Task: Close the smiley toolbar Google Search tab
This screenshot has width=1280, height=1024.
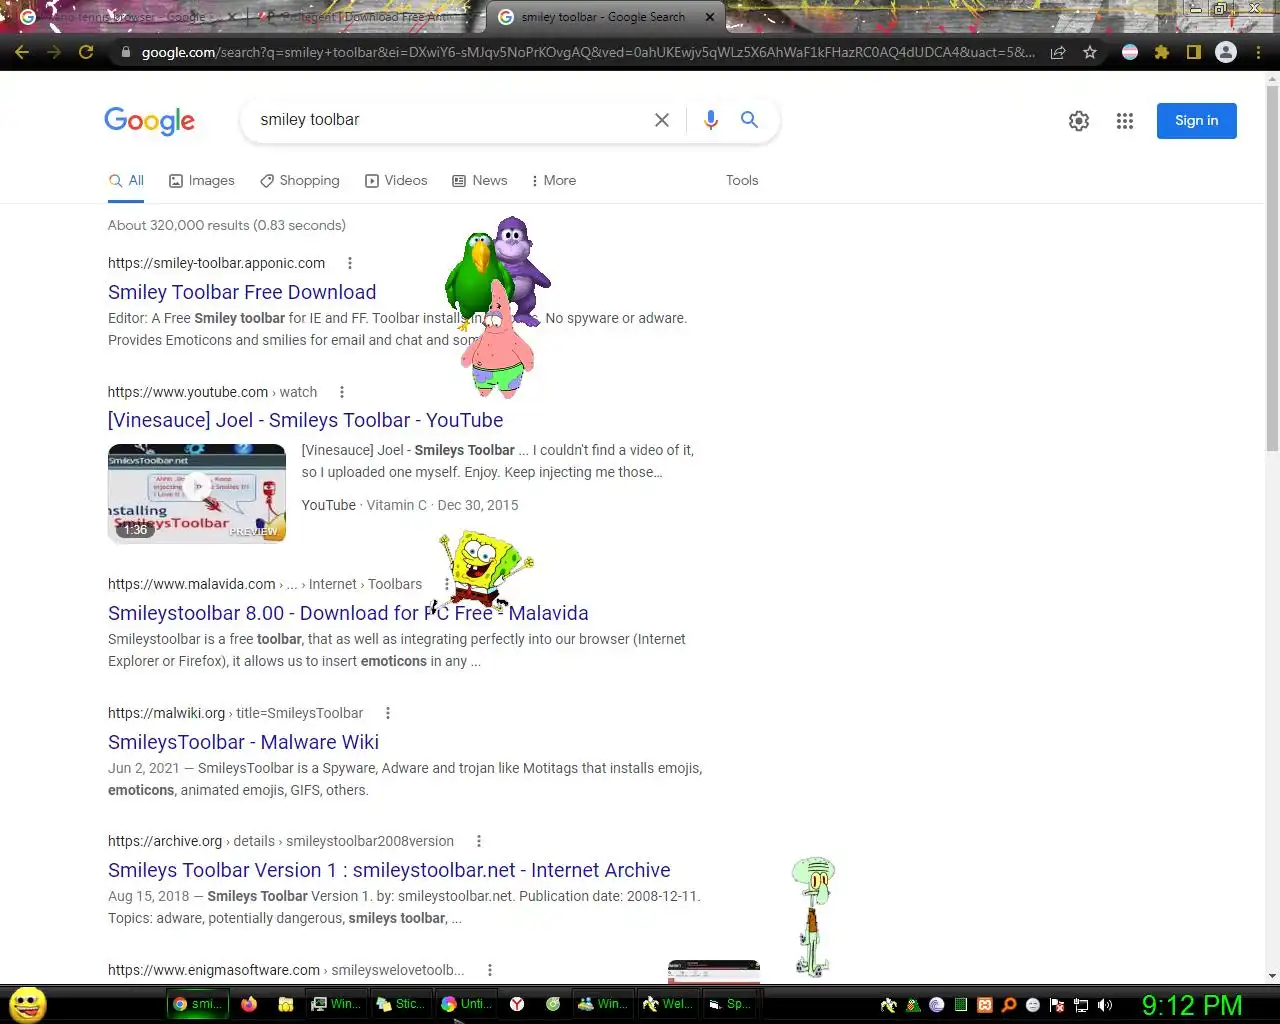Action: coord(710,17)
